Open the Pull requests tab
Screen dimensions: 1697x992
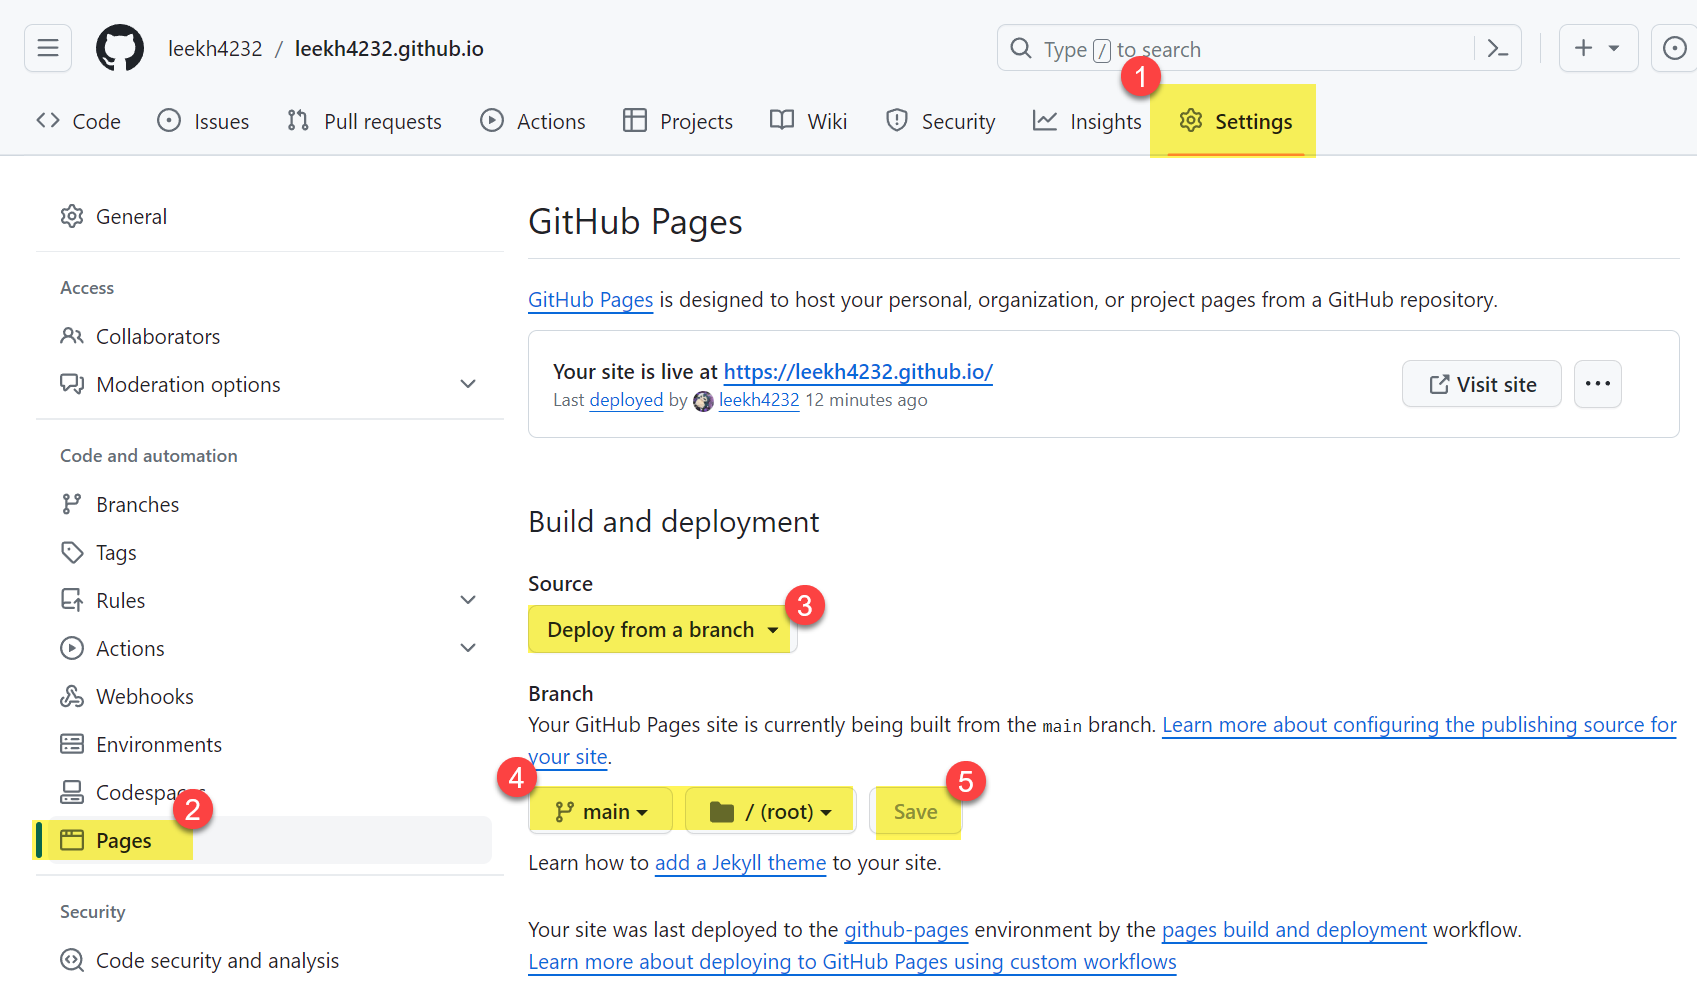tap(364, 121)
